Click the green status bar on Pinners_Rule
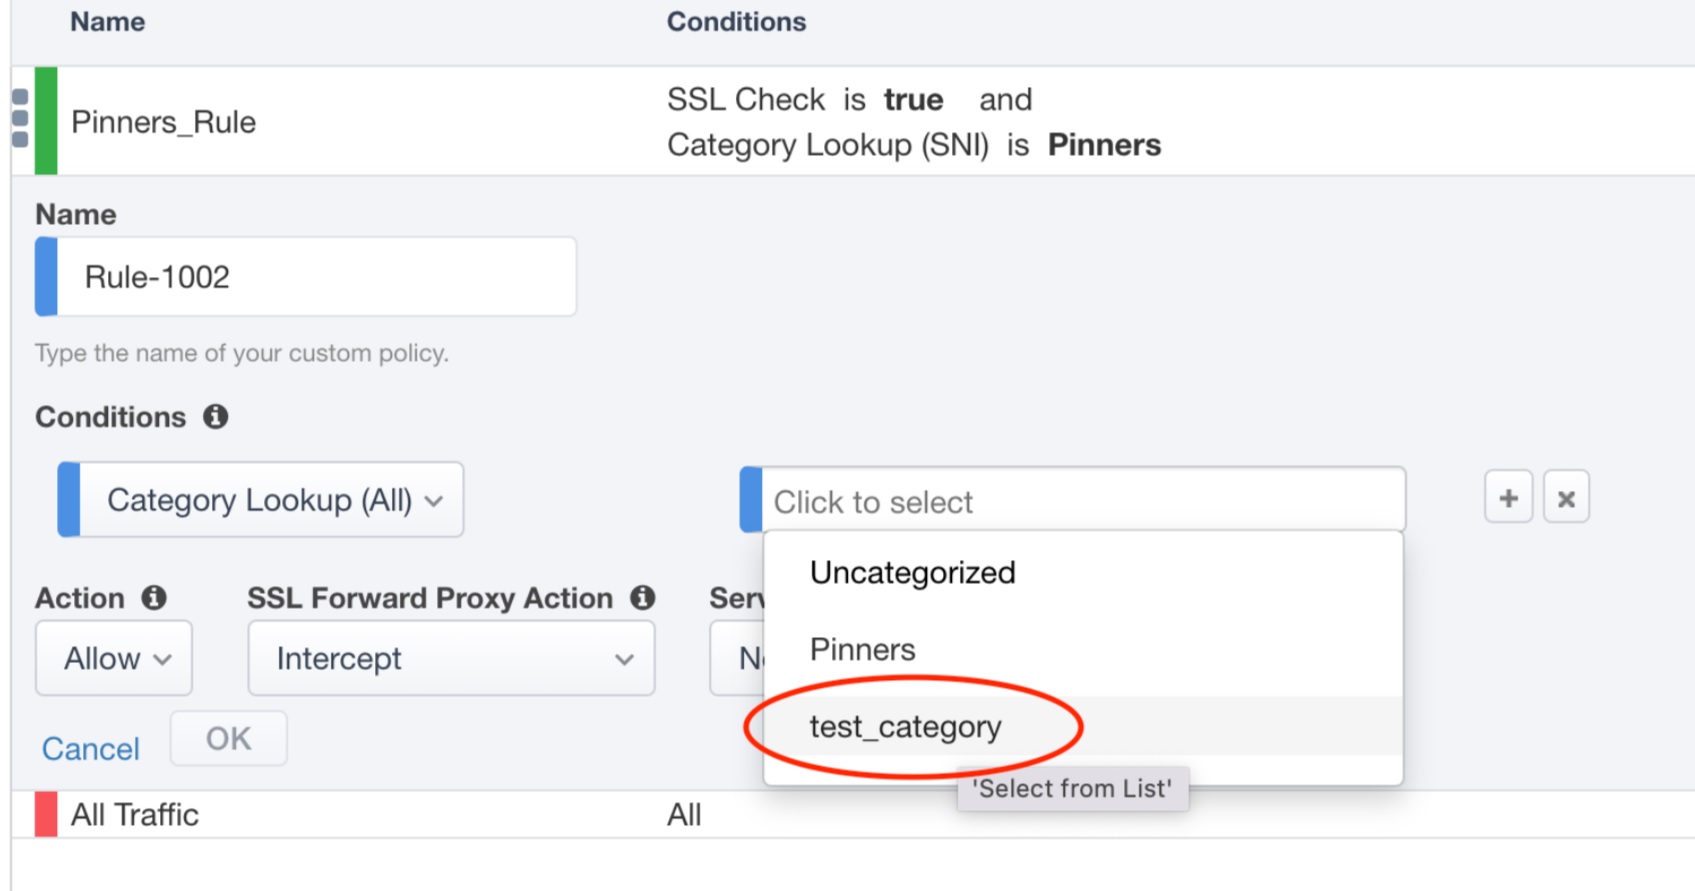Screen dimensions: 1695x891 pos(45,122)
